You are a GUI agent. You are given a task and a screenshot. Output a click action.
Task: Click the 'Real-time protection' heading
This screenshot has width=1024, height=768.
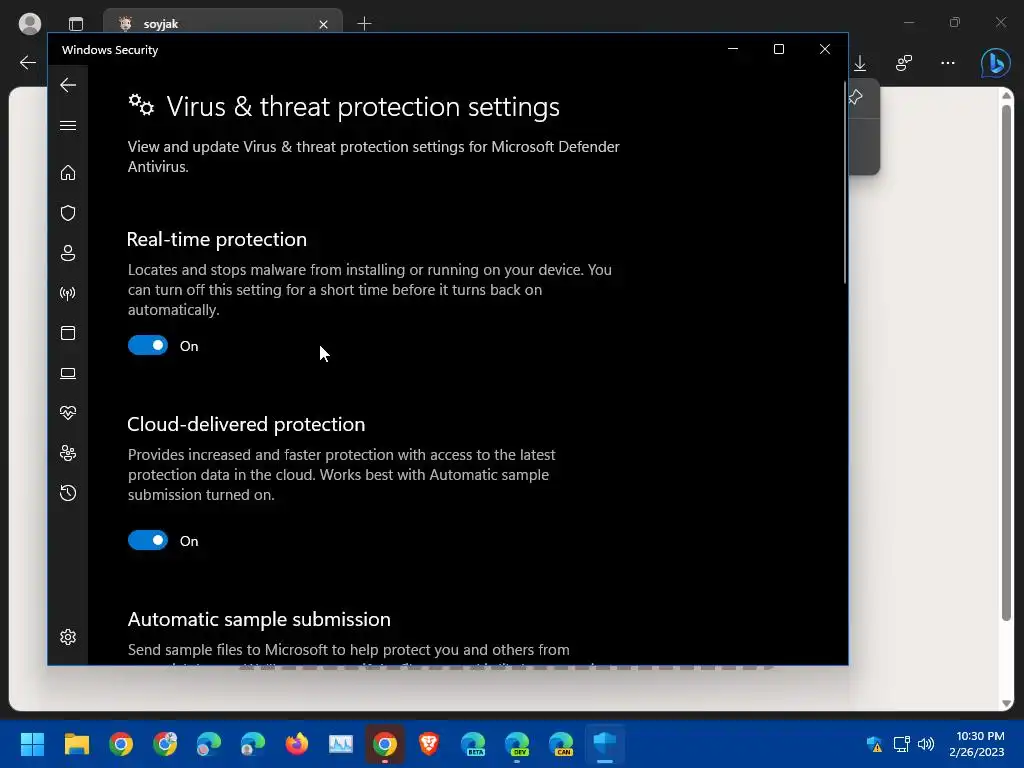click(x=217, y=240)
